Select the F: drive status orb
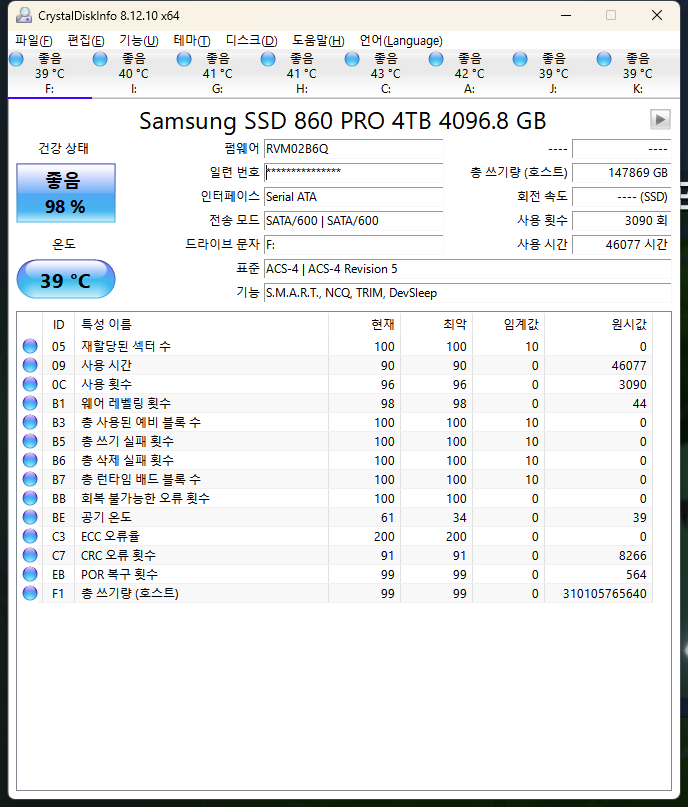688x807 pixels. click(x=16, y=60)
